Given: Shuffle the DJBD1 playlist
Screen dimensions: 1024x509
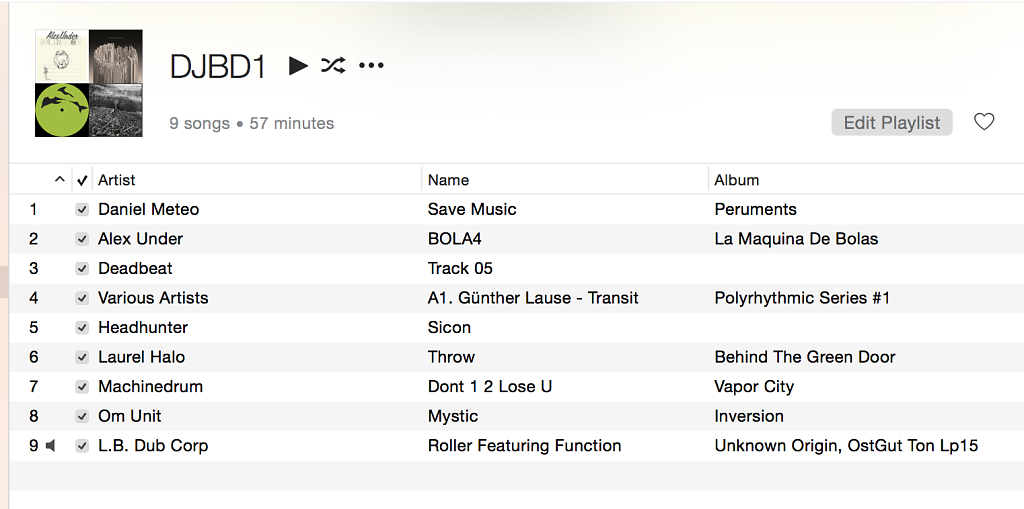Looking at the screenshot, I should coord(333,65).
